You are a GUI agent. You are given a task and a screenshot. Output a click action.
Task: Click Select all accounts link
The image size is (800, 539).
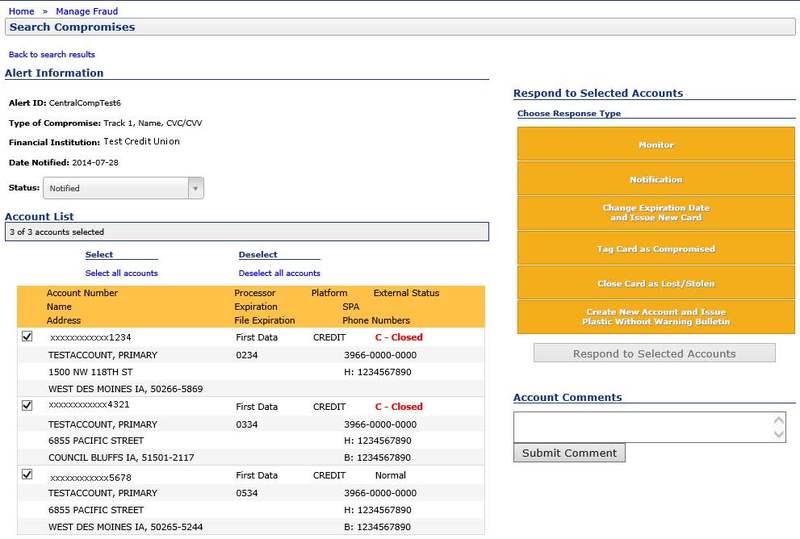point(121,273)
